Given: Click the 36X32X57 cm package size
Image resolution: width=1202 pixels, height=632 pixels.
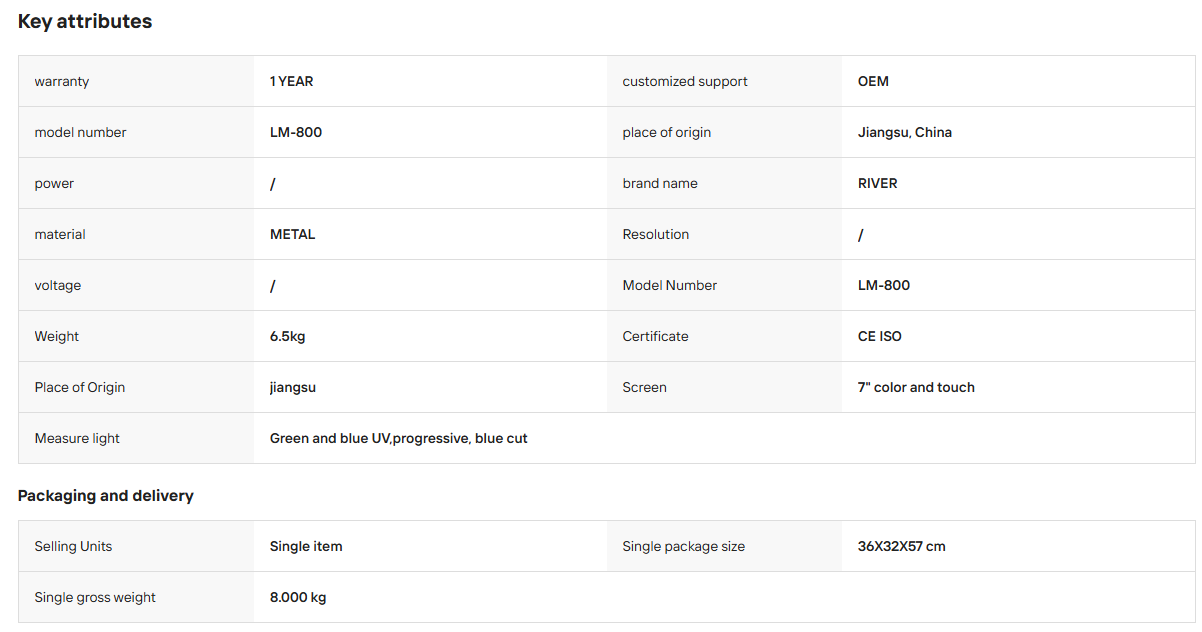Looking at the screenshot, I should [902, 546].
